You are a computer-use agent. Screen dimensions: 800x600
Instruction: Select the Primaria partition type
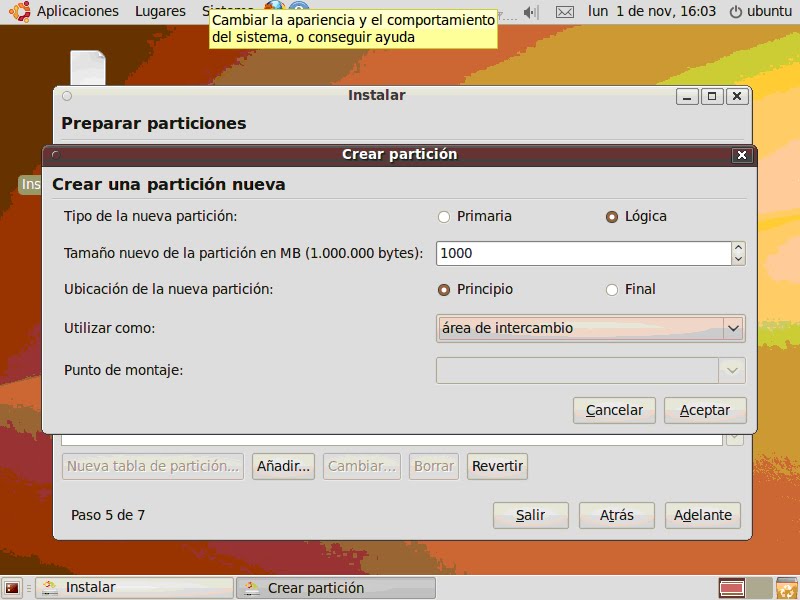click(x=444, y=216)
